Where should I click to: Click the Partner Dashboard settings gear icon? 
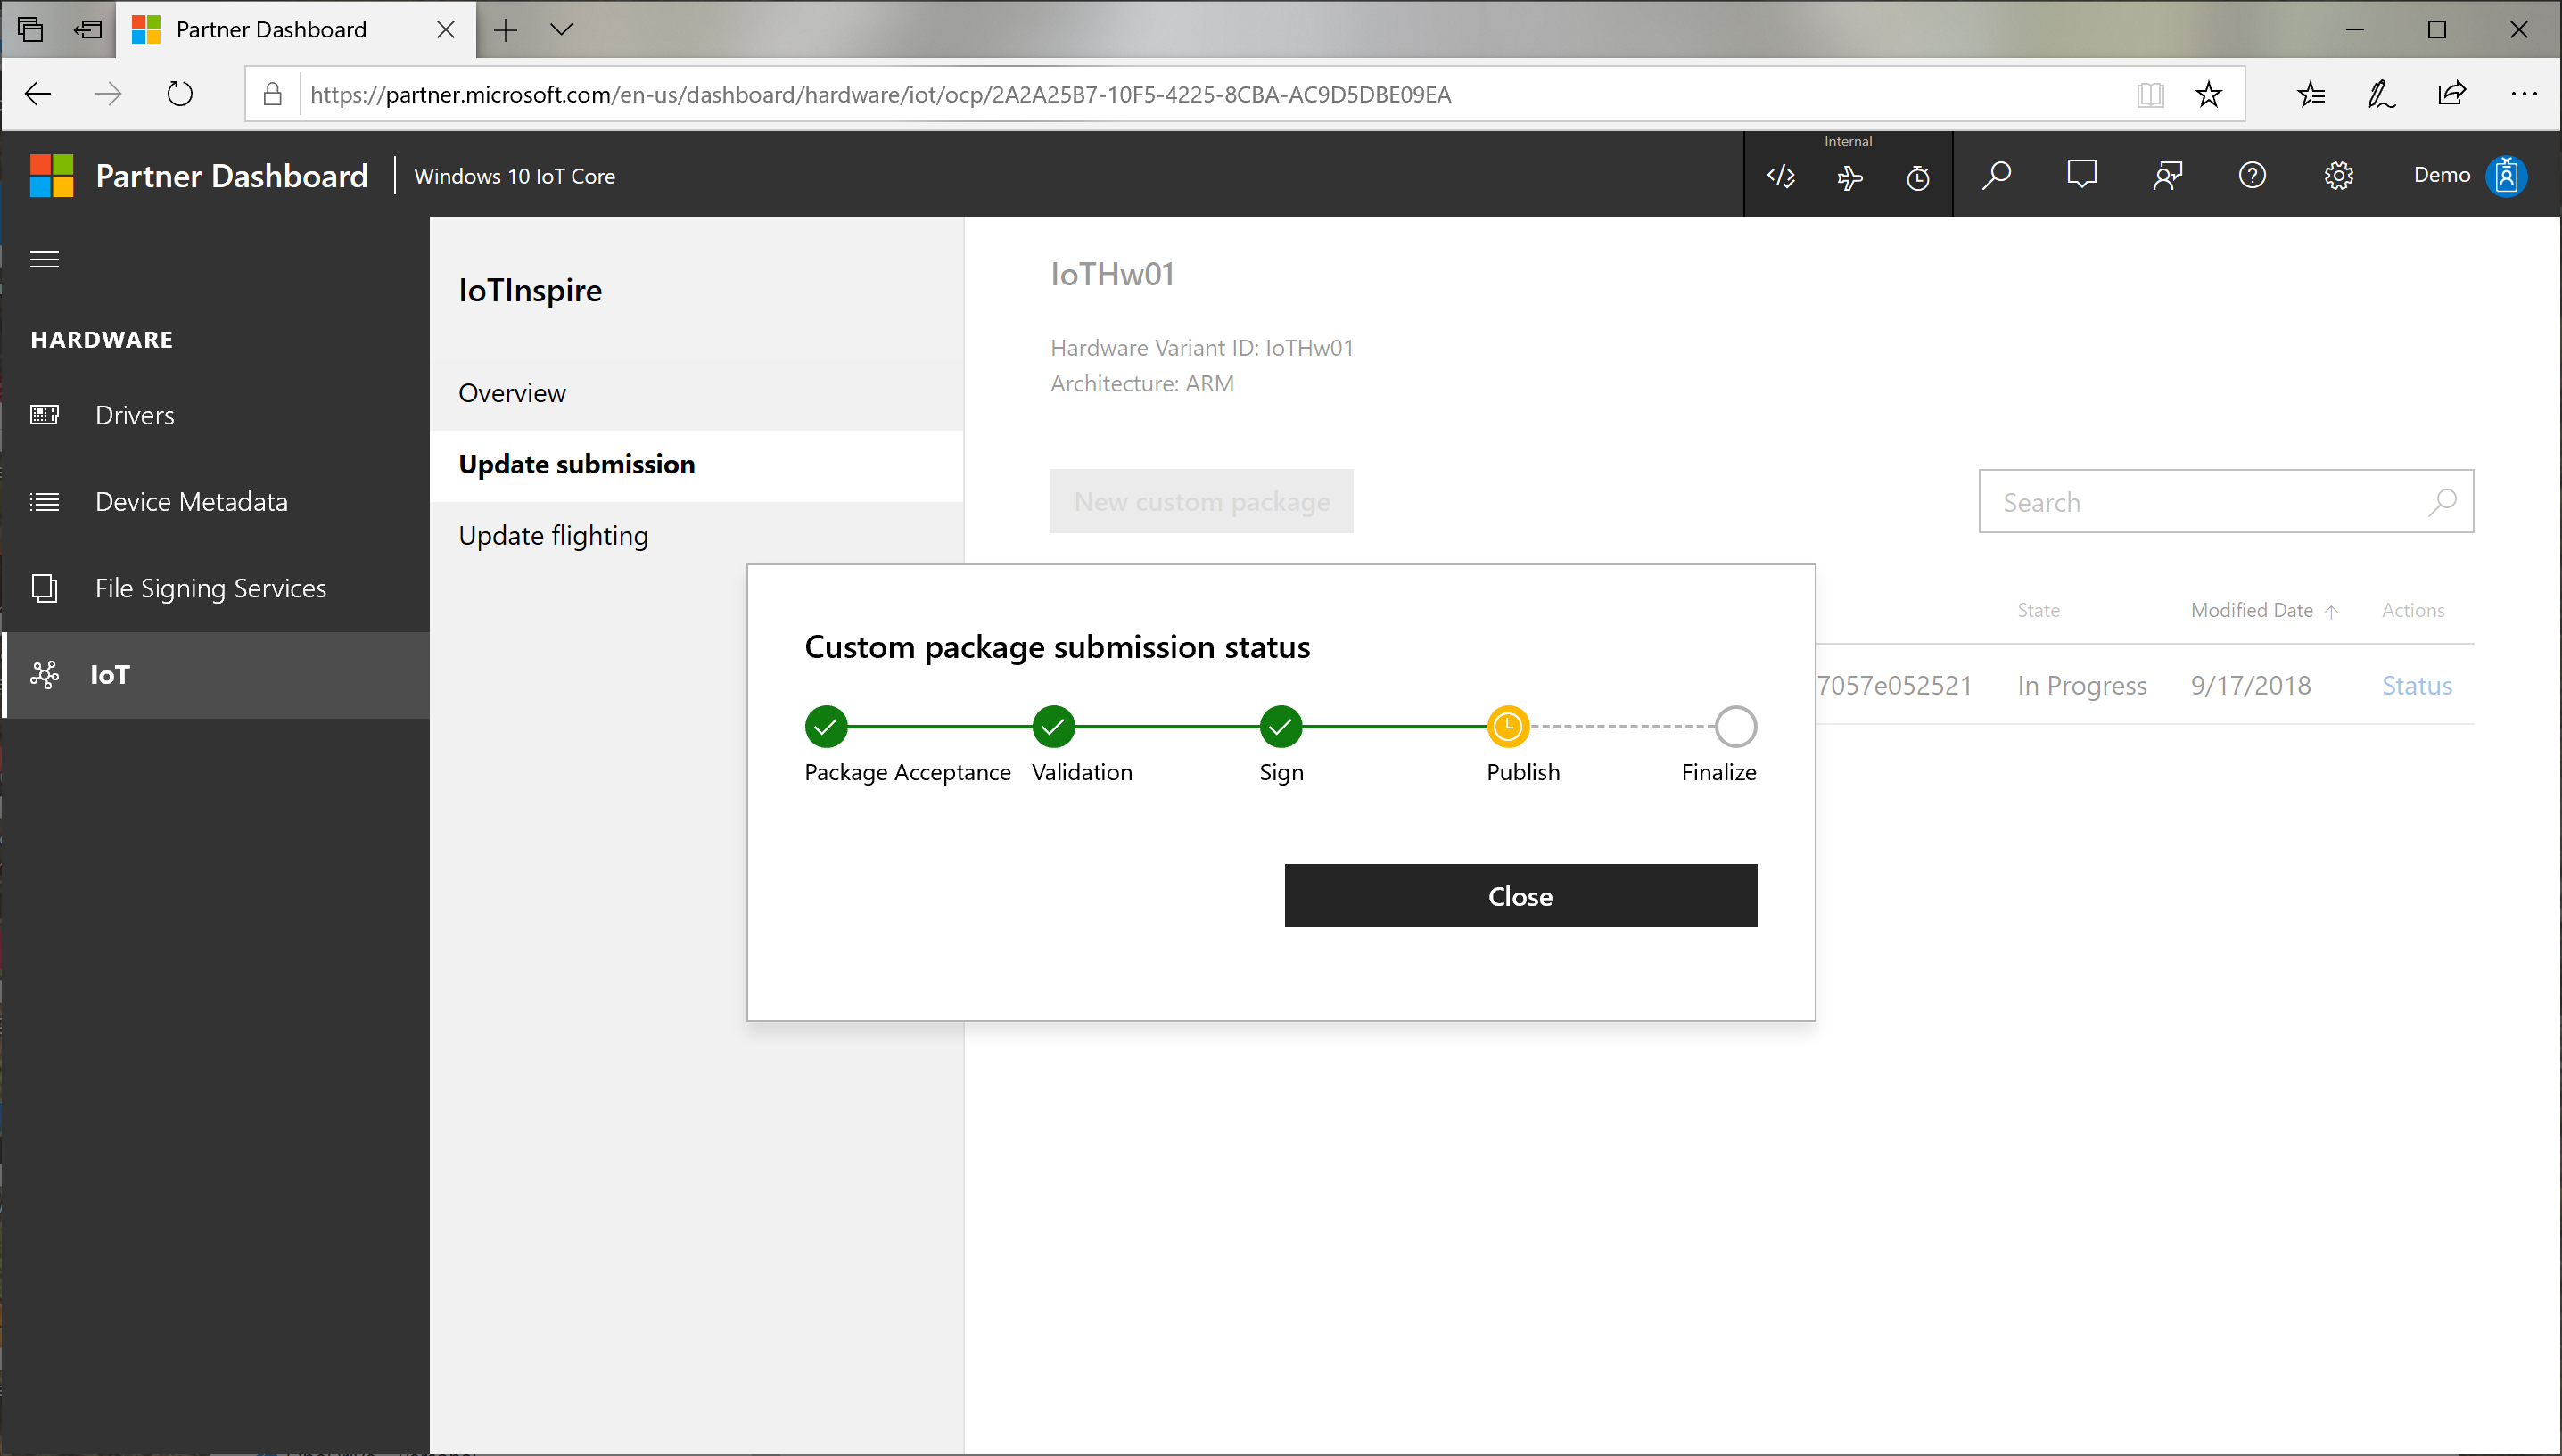click(2340, 176)
